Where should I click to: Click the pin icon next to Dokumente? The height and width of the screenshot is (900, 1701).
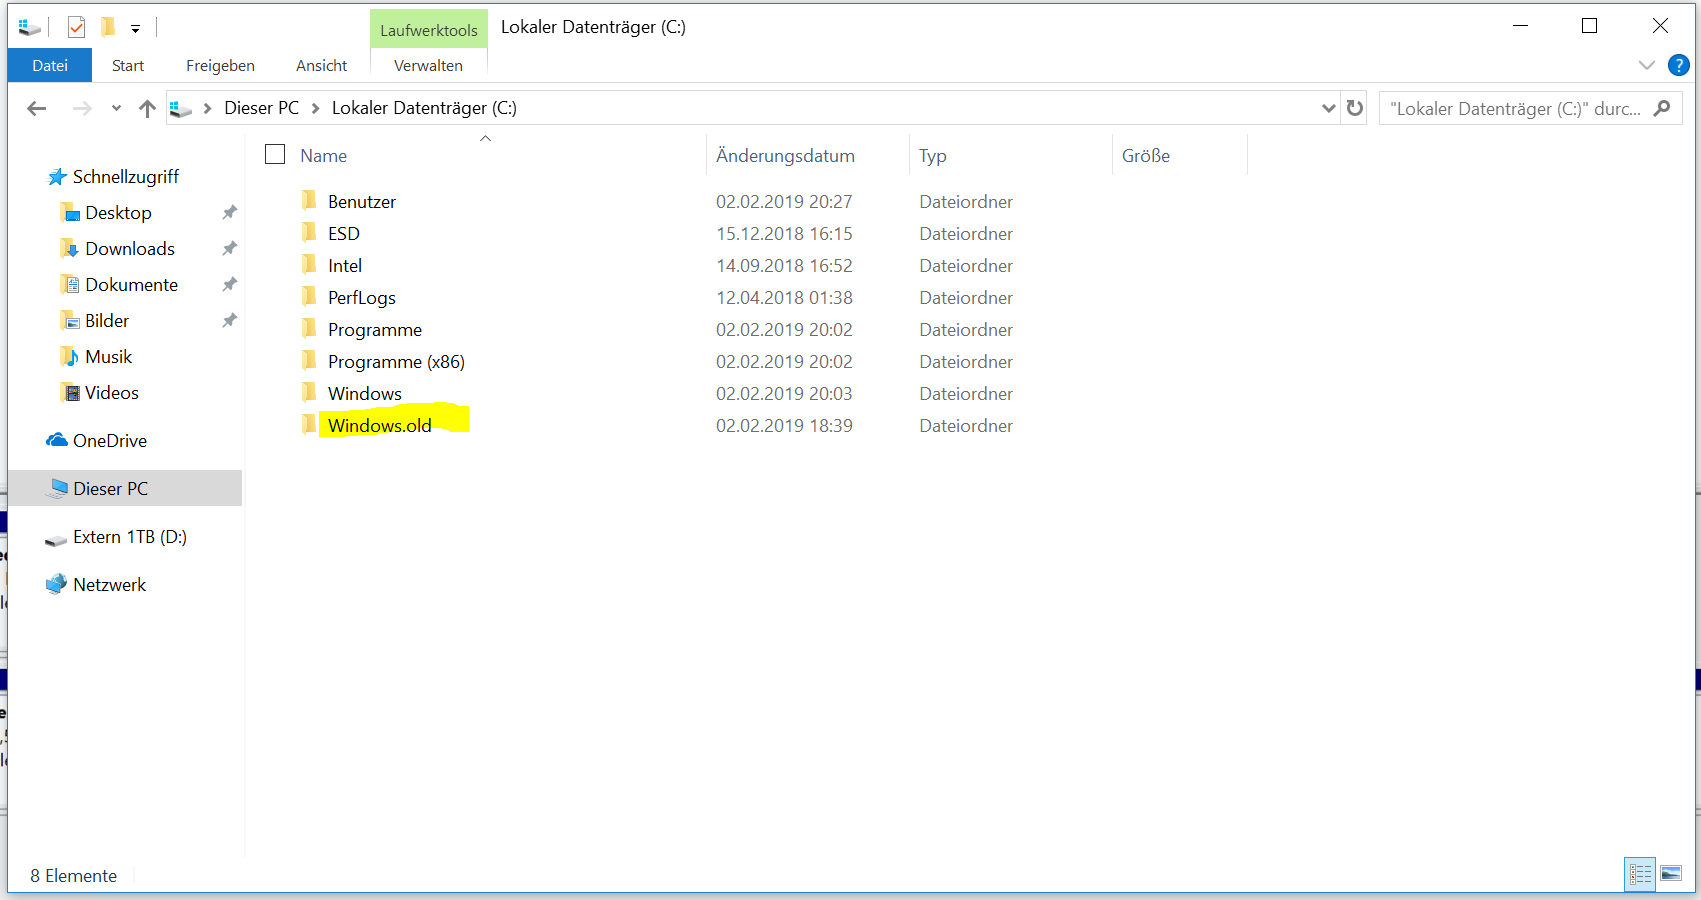point(229,284)
